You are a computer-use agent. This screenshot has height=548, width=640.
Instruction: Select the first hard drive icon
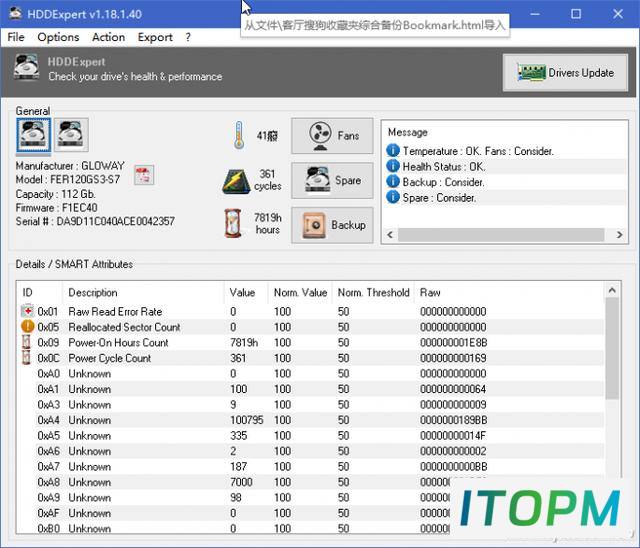point(34,135)
